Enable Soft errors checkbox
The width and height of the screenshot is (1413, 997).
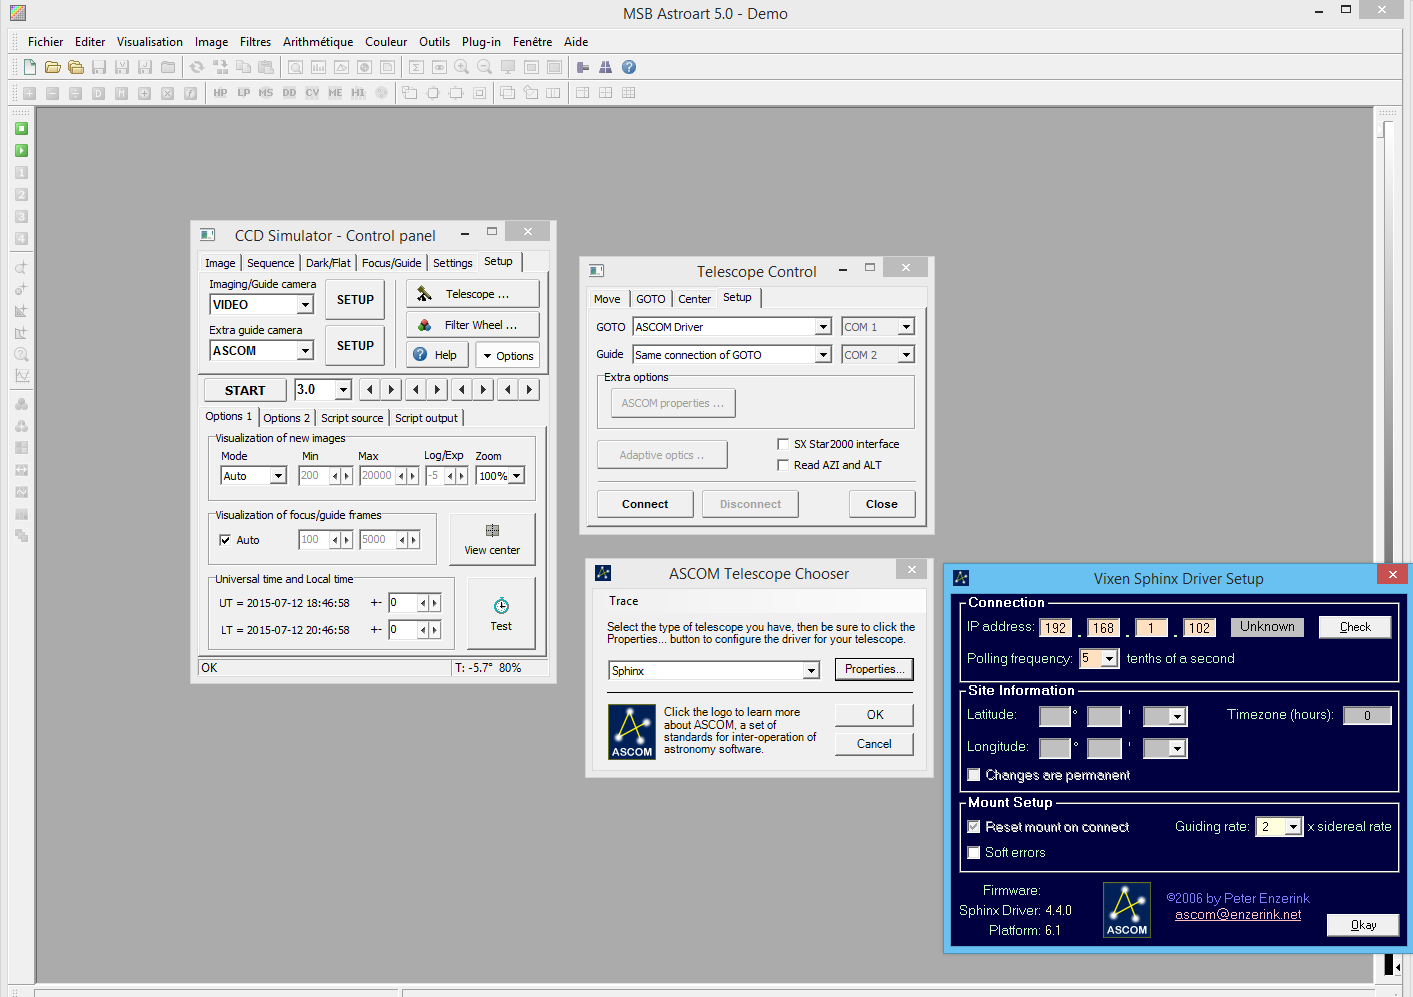pos(974,853)
